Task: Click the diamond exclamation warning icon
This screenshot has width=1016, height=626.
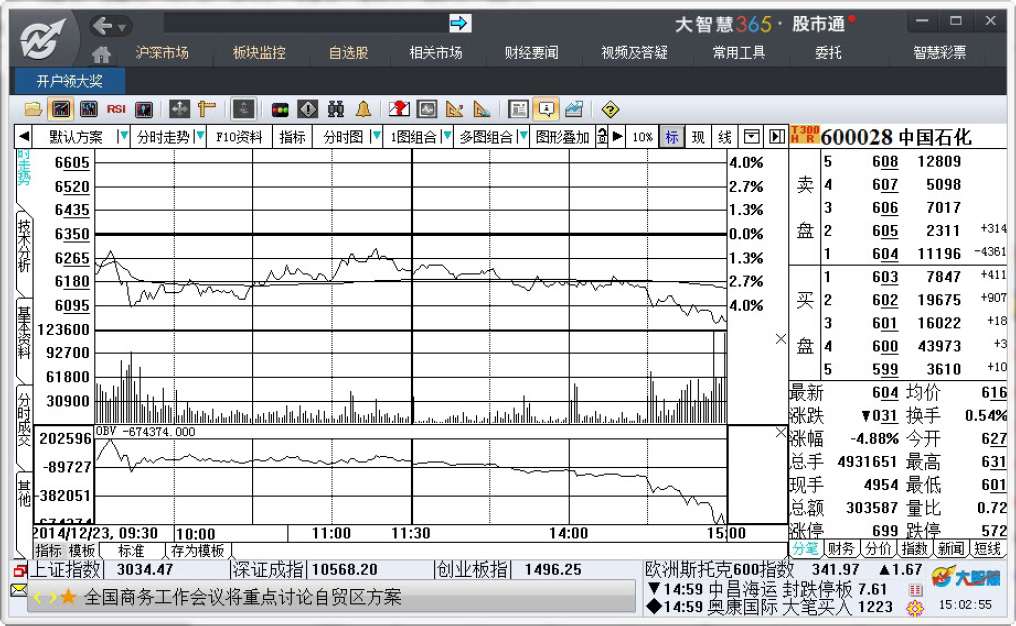Action: (x=308, y=109)
